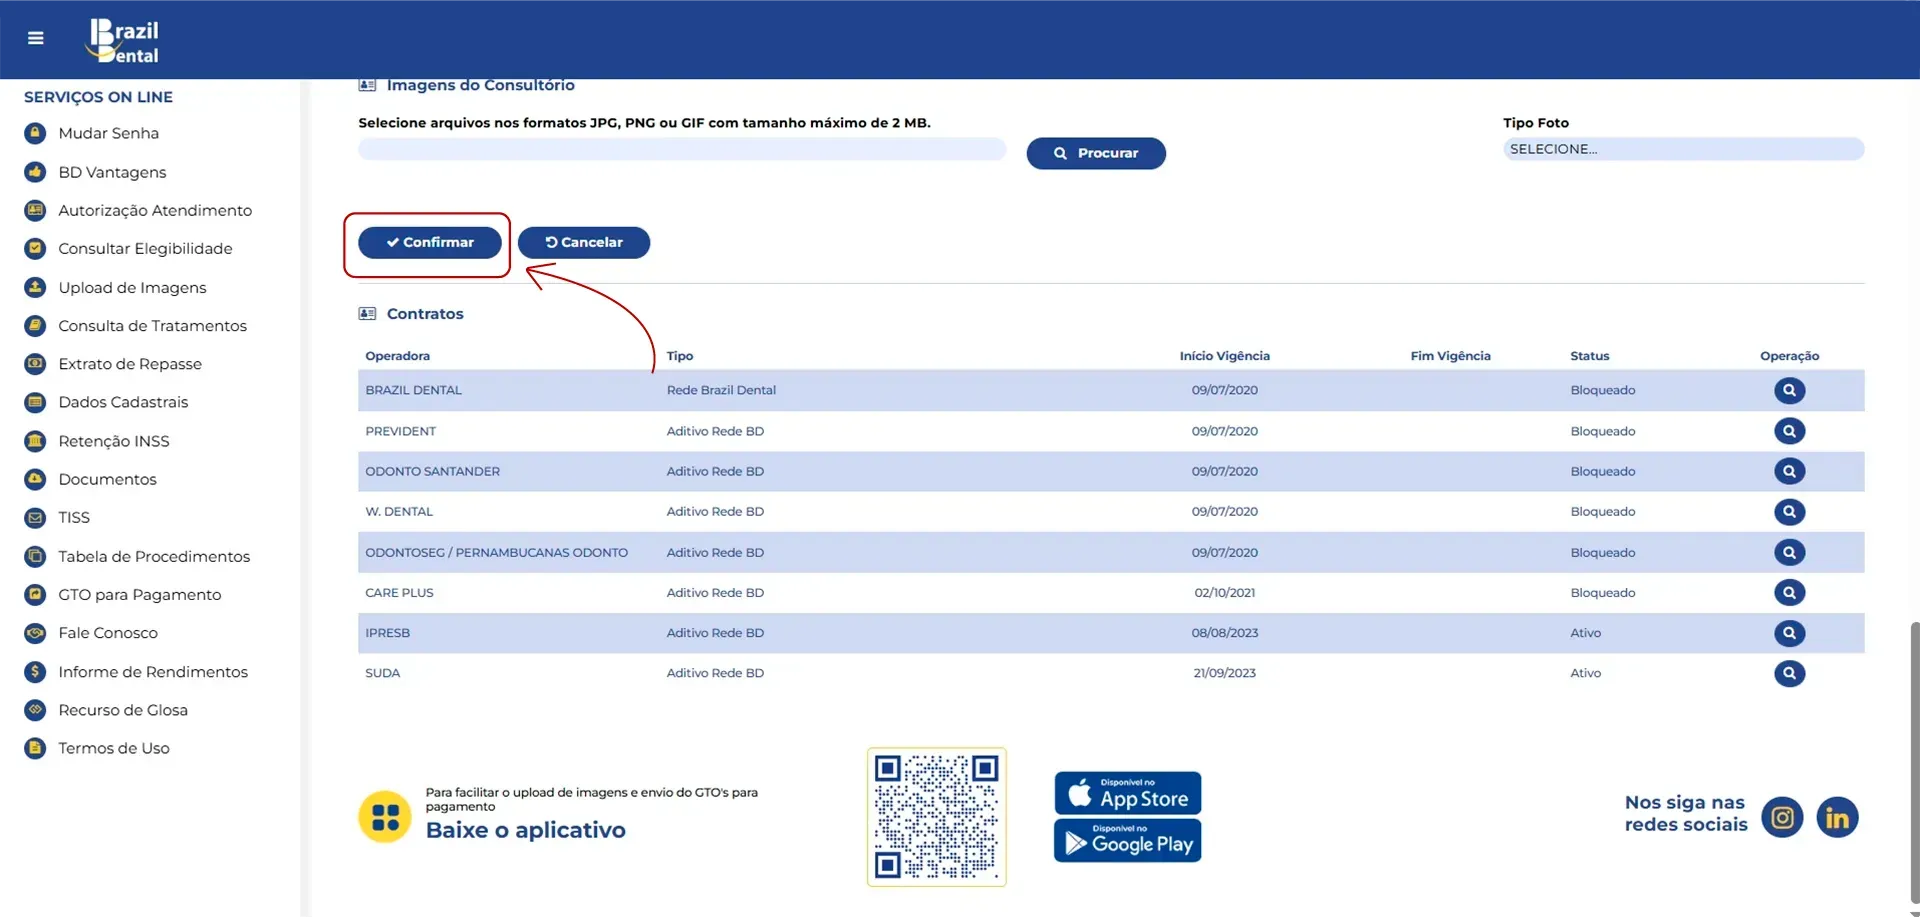This screenshot has width=1920, height=918.
Task: Click the Consultar Elegibilidade check icon
Action: pos(35,248)
